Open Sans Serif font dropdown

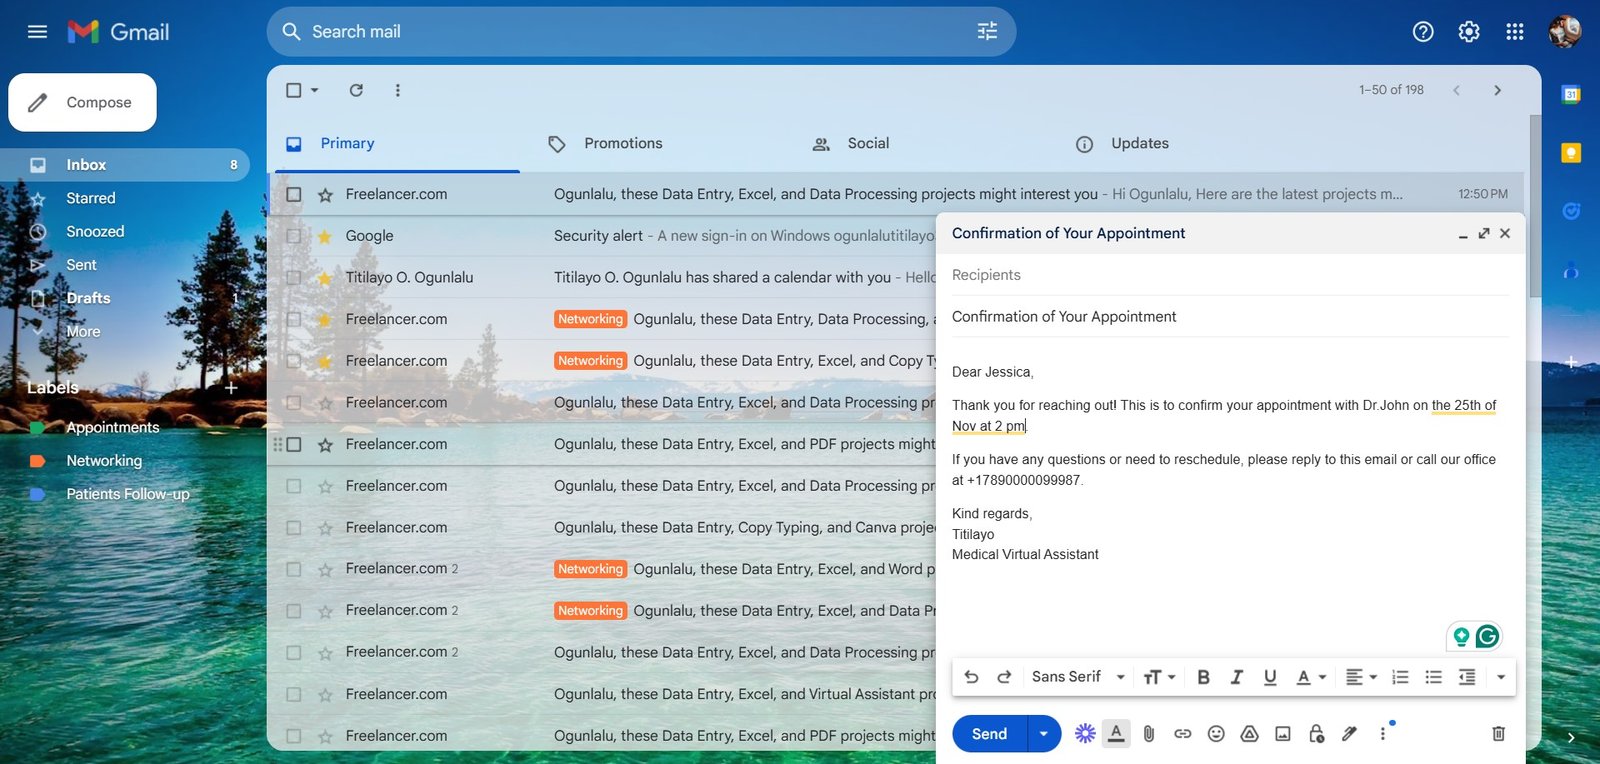pyautogui.click(x=1079, y=677)
